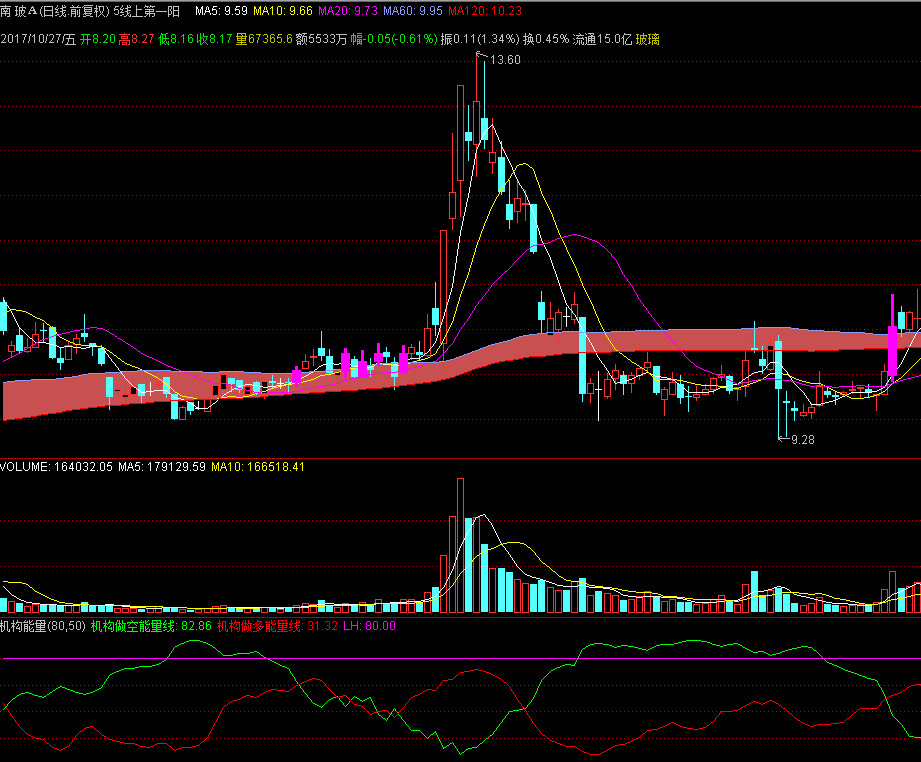Click the tallest red volume bar
Viewport: 921px width, 762px height.
click(460, 546)
